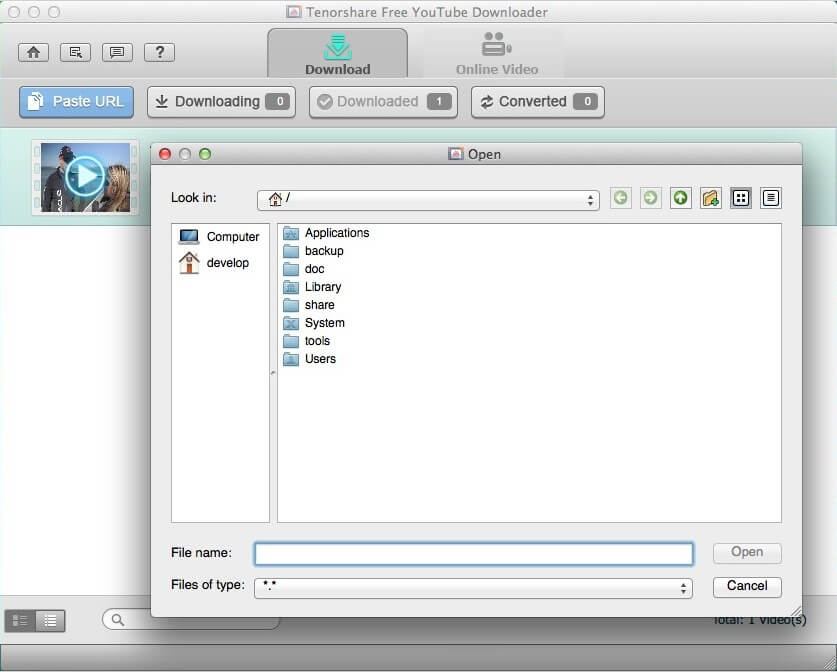Viewport: 837px width, 672px height.
Task: Click the search magnifier icon at bottom
Action: [118, 620]
